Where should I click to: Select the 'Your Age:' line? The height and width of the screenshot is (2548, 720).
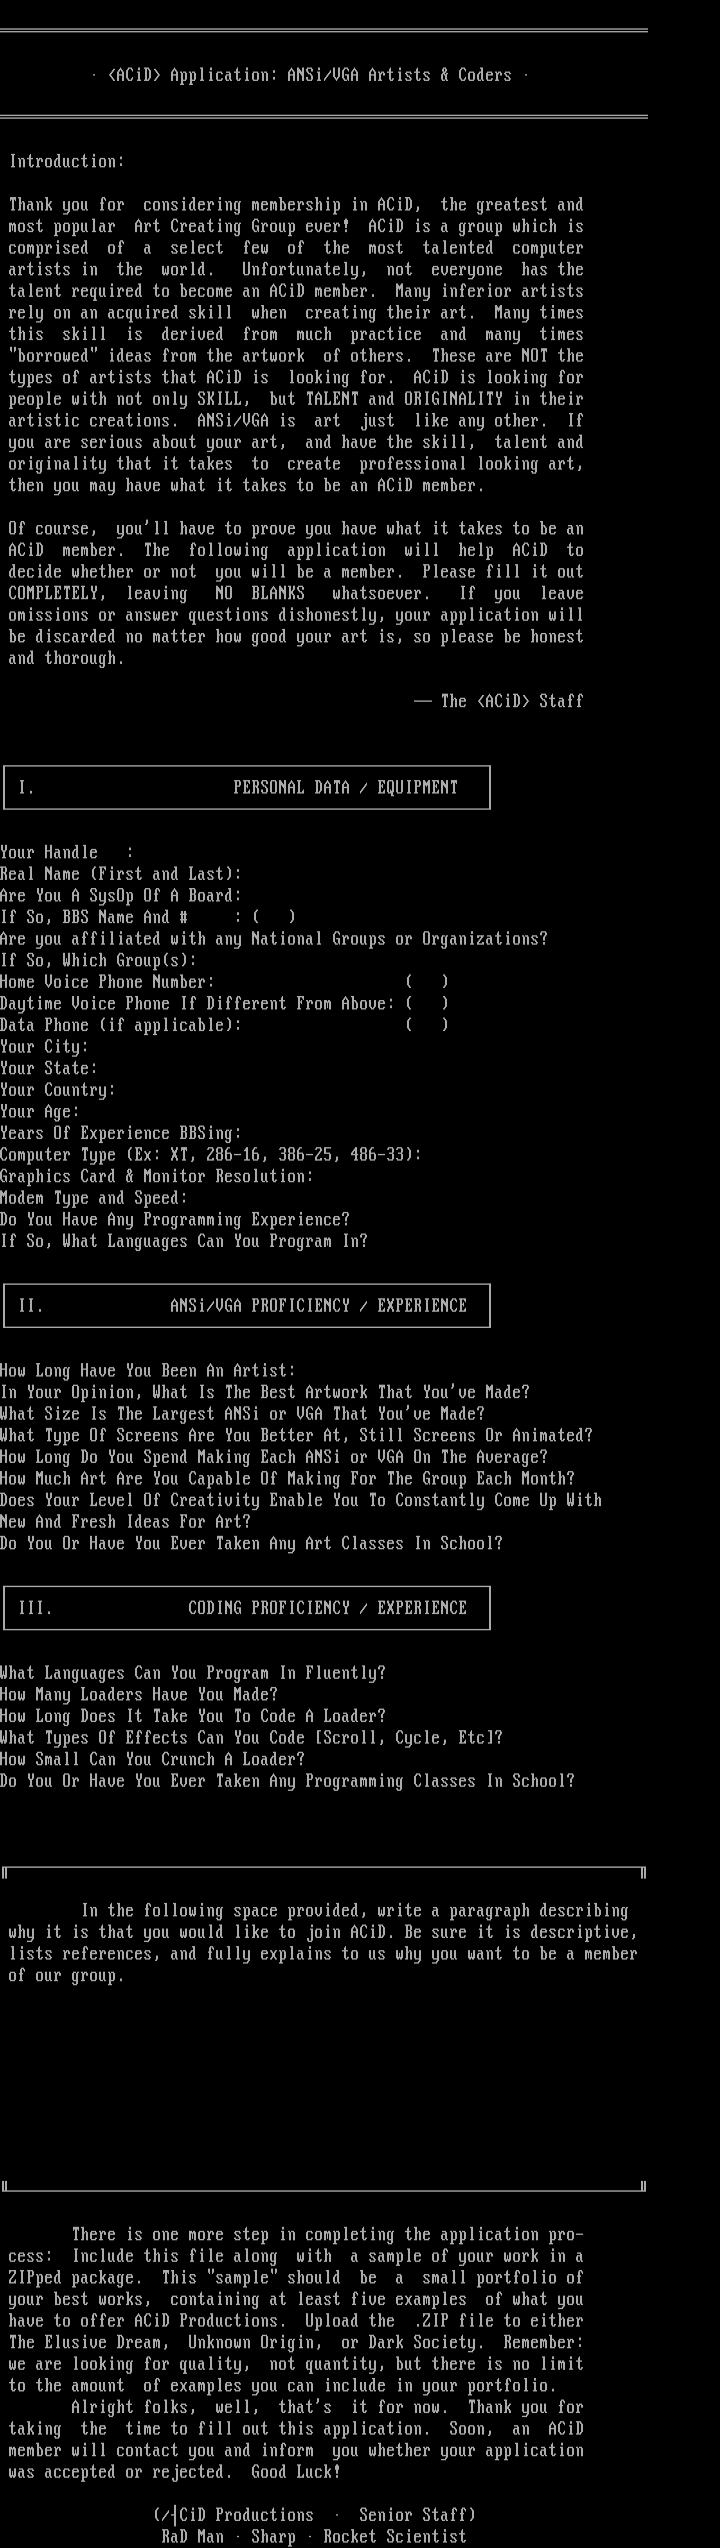[x=40, y=1111]
